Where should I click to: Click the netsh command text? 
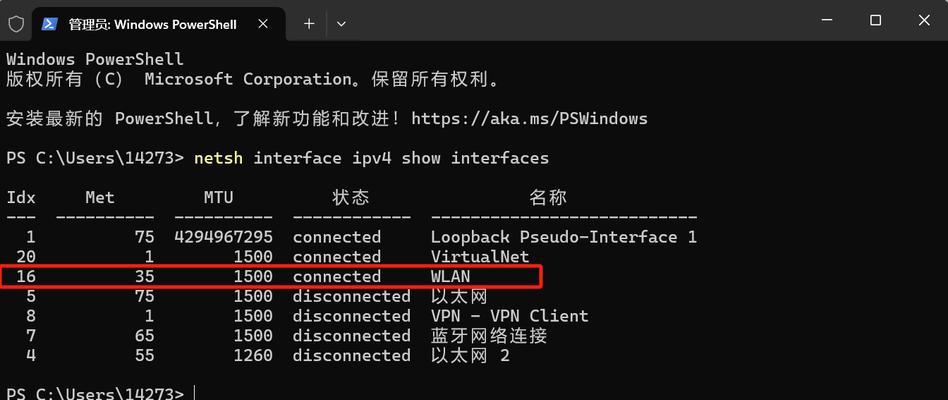pyautogui.click(x=218, y=158)
